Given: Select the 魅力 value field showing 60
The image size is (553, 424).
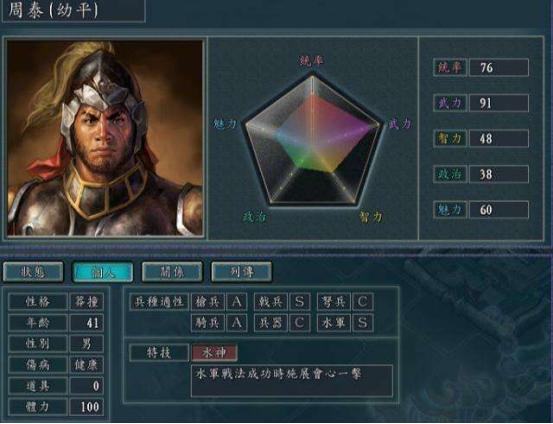Looking at the screenshot, I should tap(499, 210).
